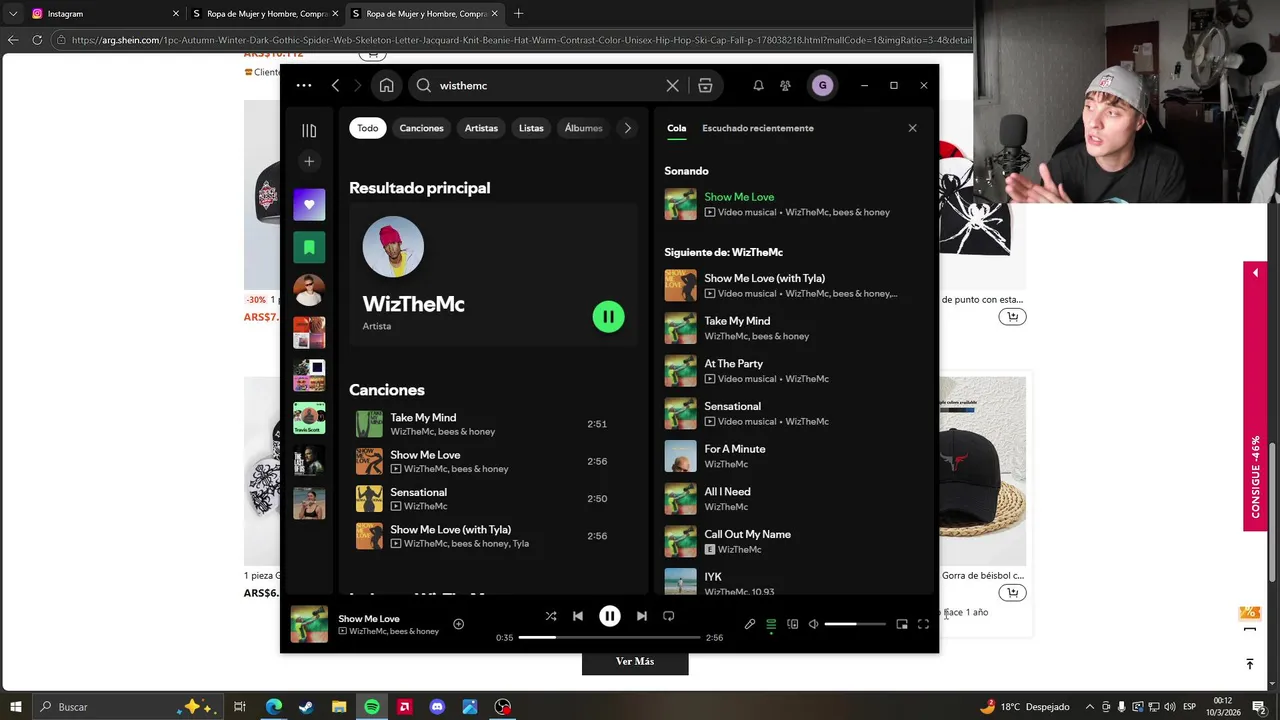This screenshot has width=1280, height=720.
Task: Seek in song progress bar
Action: pos(609,637)
